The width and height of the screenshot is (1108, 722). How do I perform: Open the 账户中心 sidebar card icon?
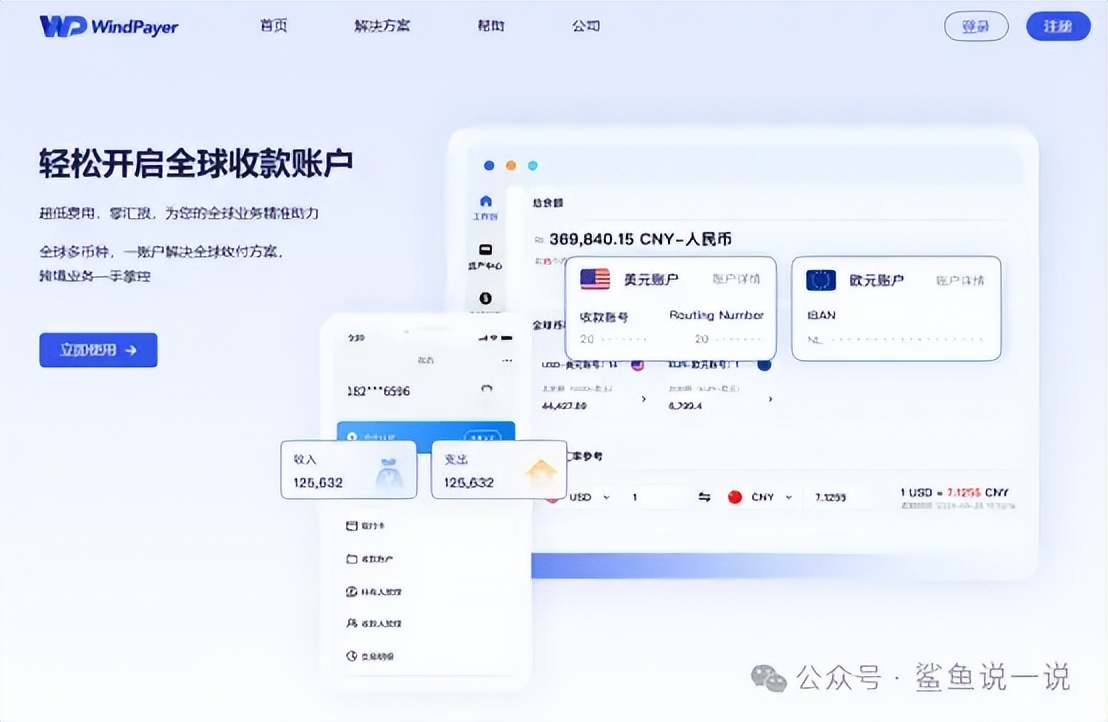click(485, 249)
